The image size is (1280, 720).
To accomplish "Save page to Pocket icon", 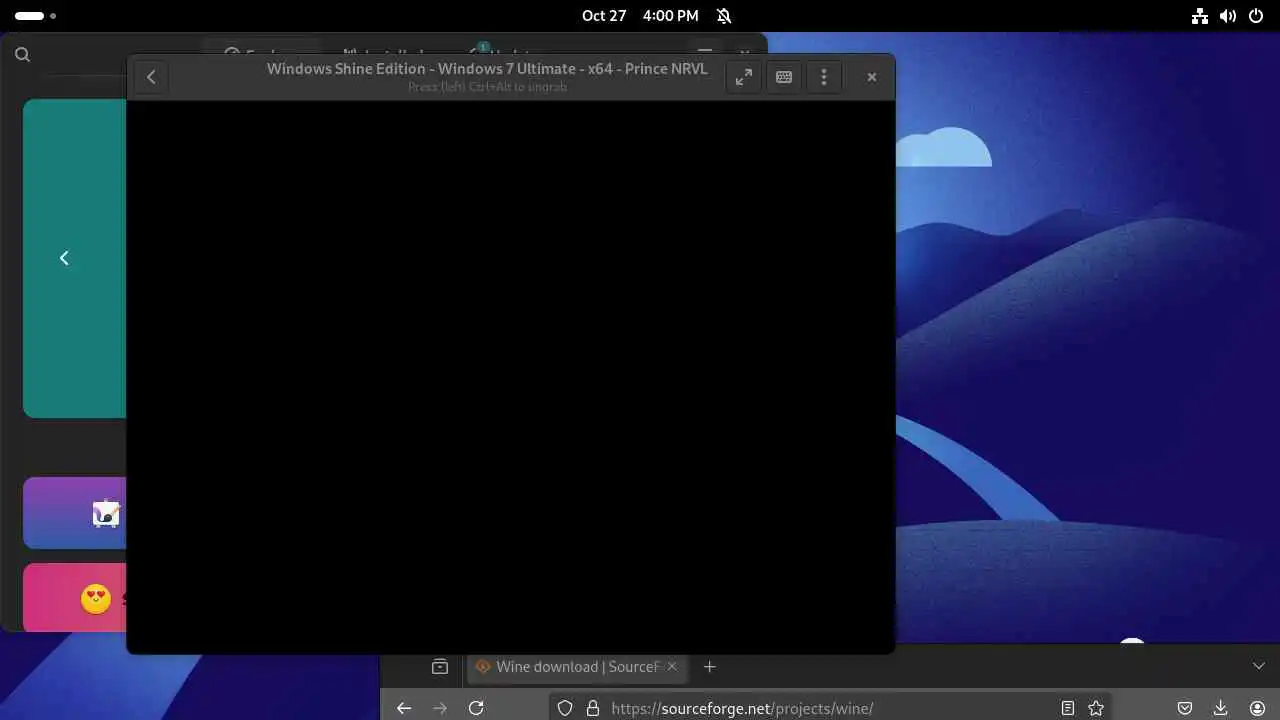I will [1185, 708].
